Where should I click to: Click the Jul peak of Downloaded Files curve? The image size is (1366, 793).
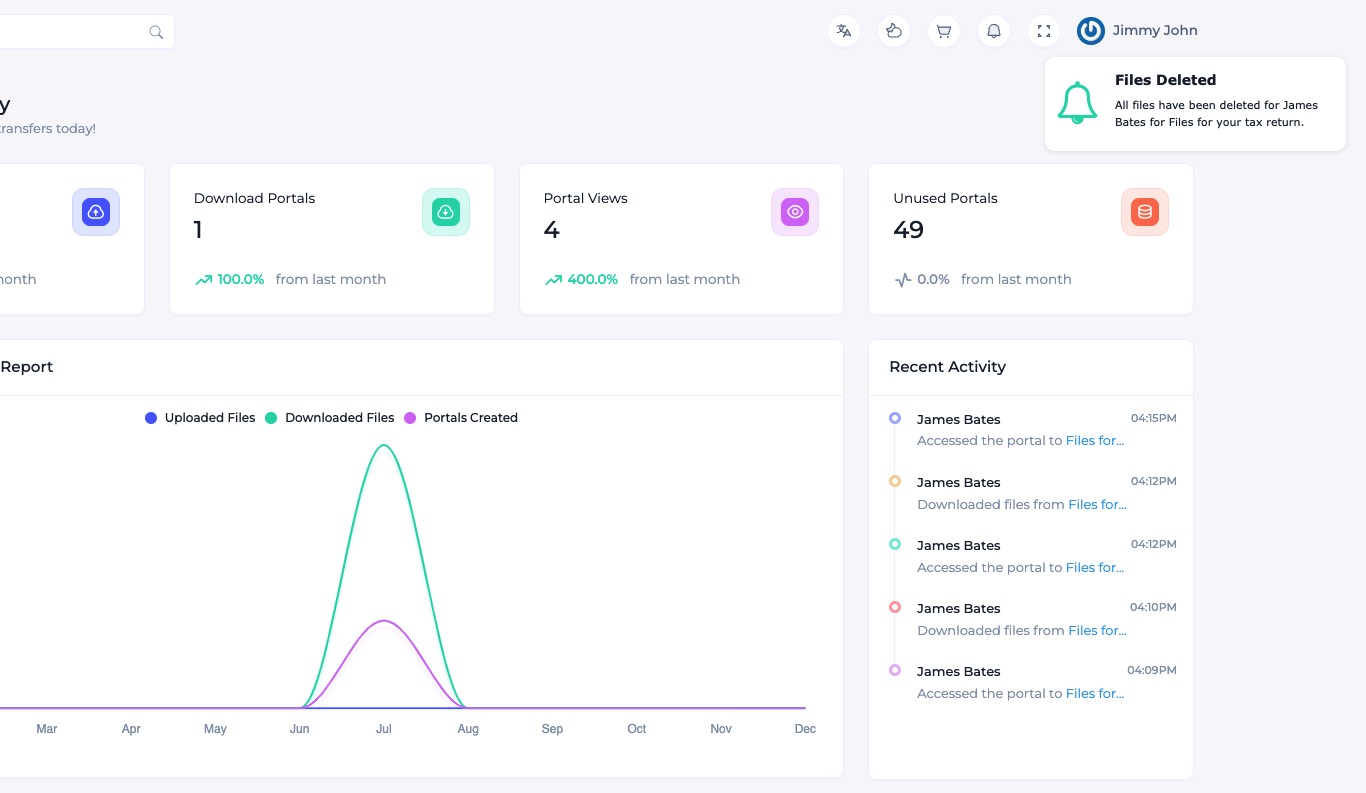(x=384, y=445)
